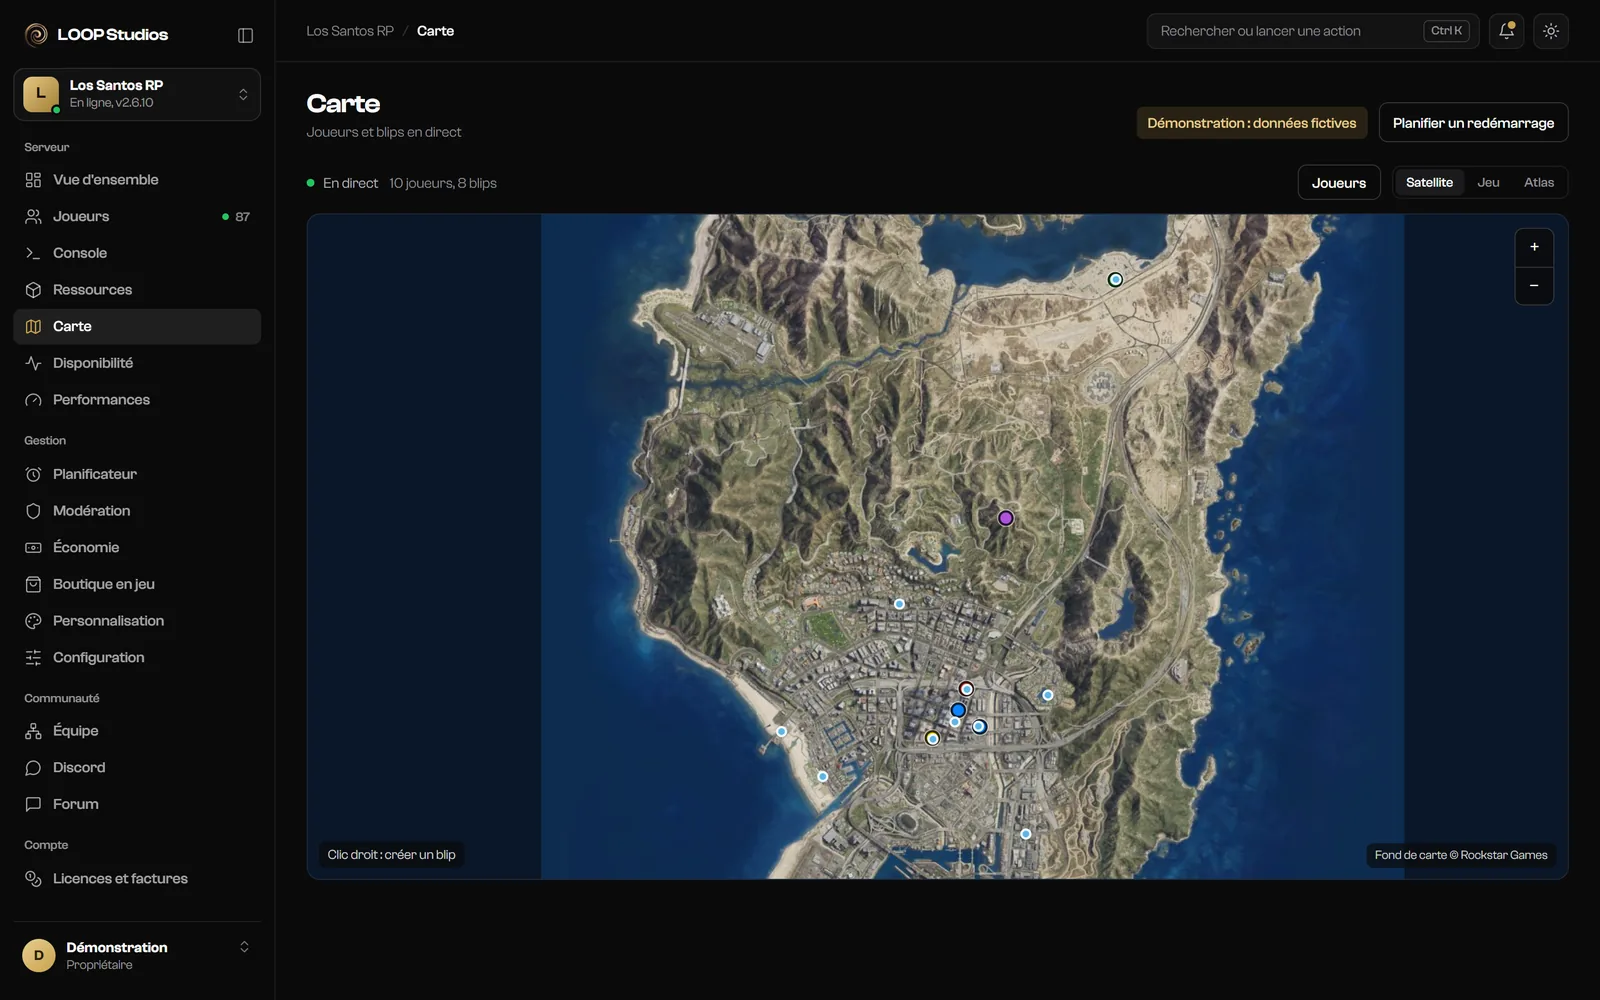Switch map to Satellite view

(x=1429, y=182)
